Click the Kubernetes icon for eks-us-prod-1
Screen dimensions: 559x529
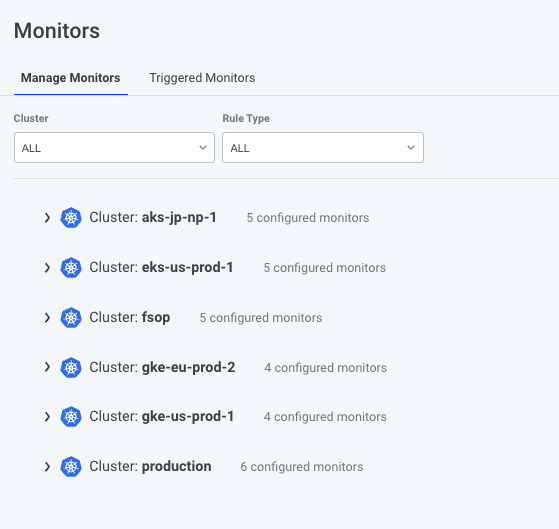[x=71, y=267]
